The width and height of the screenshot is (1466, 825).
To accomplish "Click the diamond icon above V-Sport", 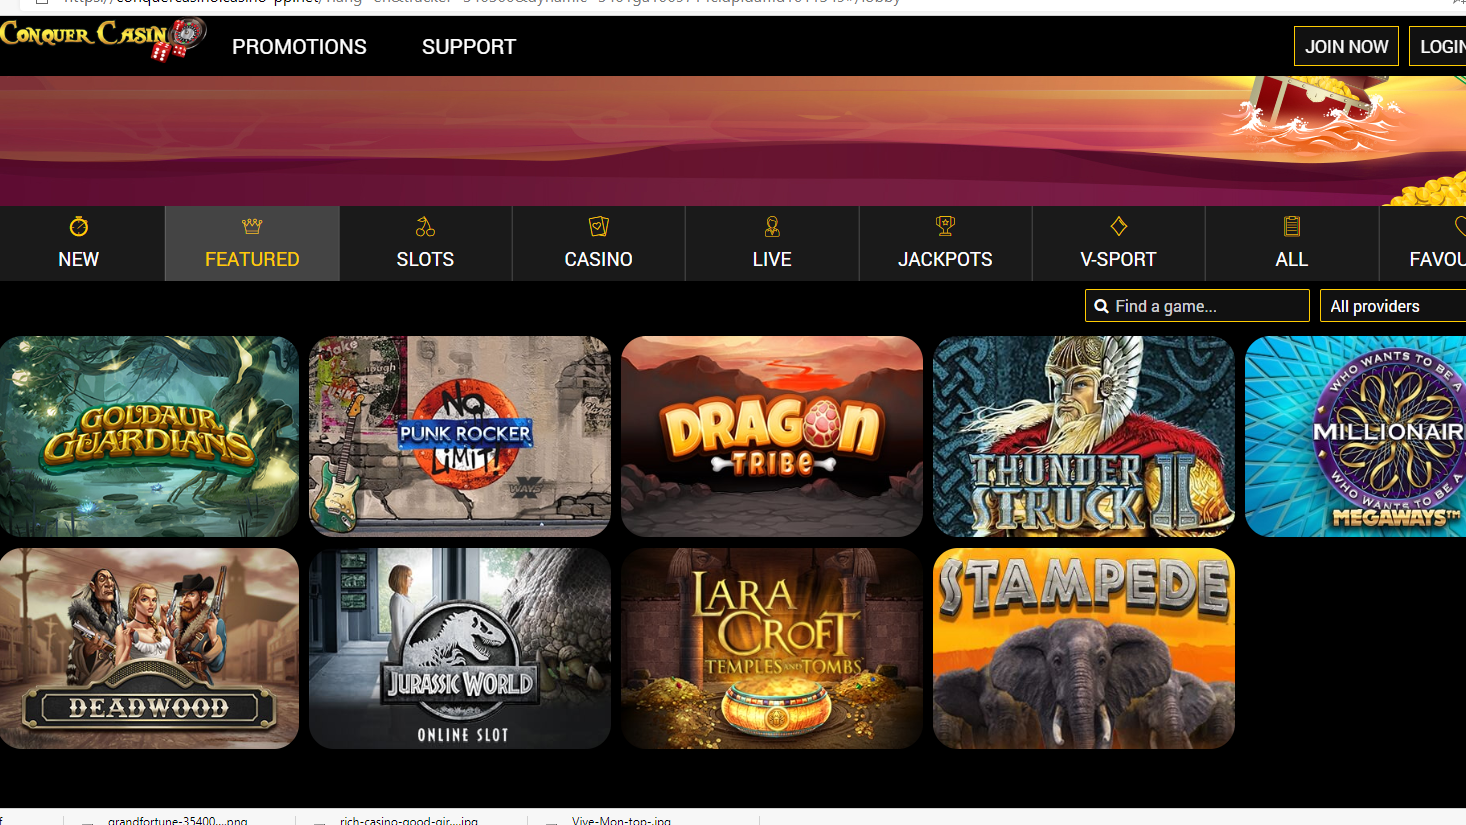I will click(x=1118, y=227).
